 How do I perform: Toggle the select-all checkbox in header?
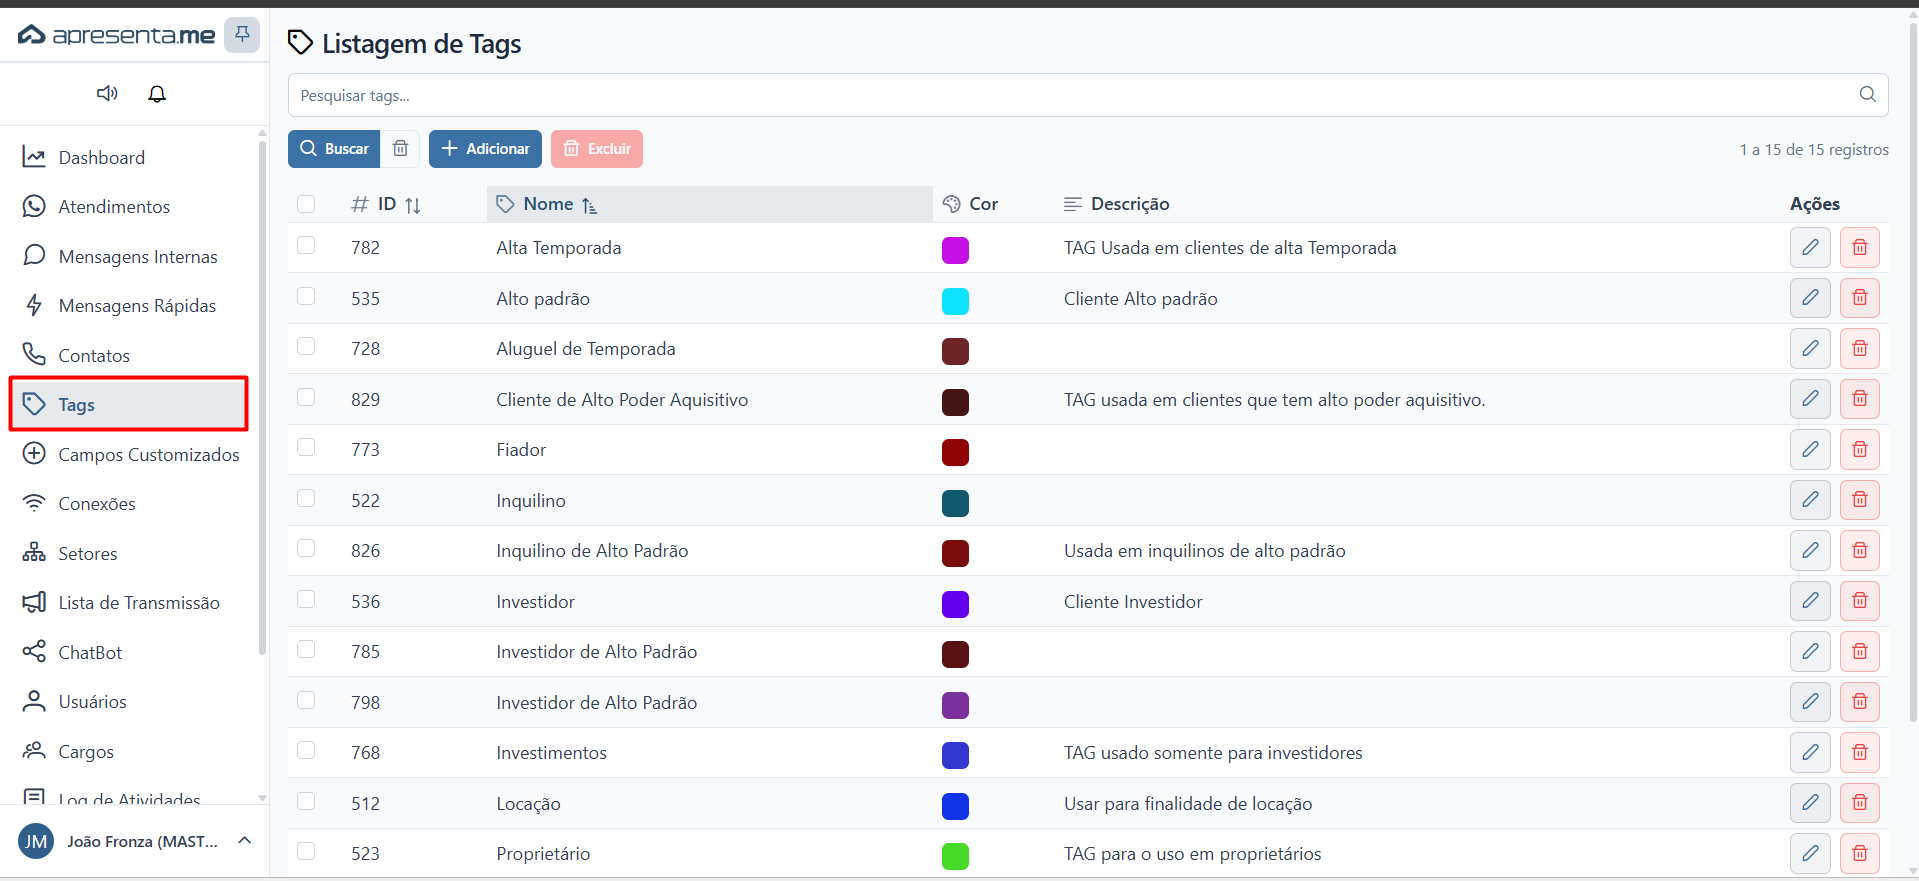[306, 204]
